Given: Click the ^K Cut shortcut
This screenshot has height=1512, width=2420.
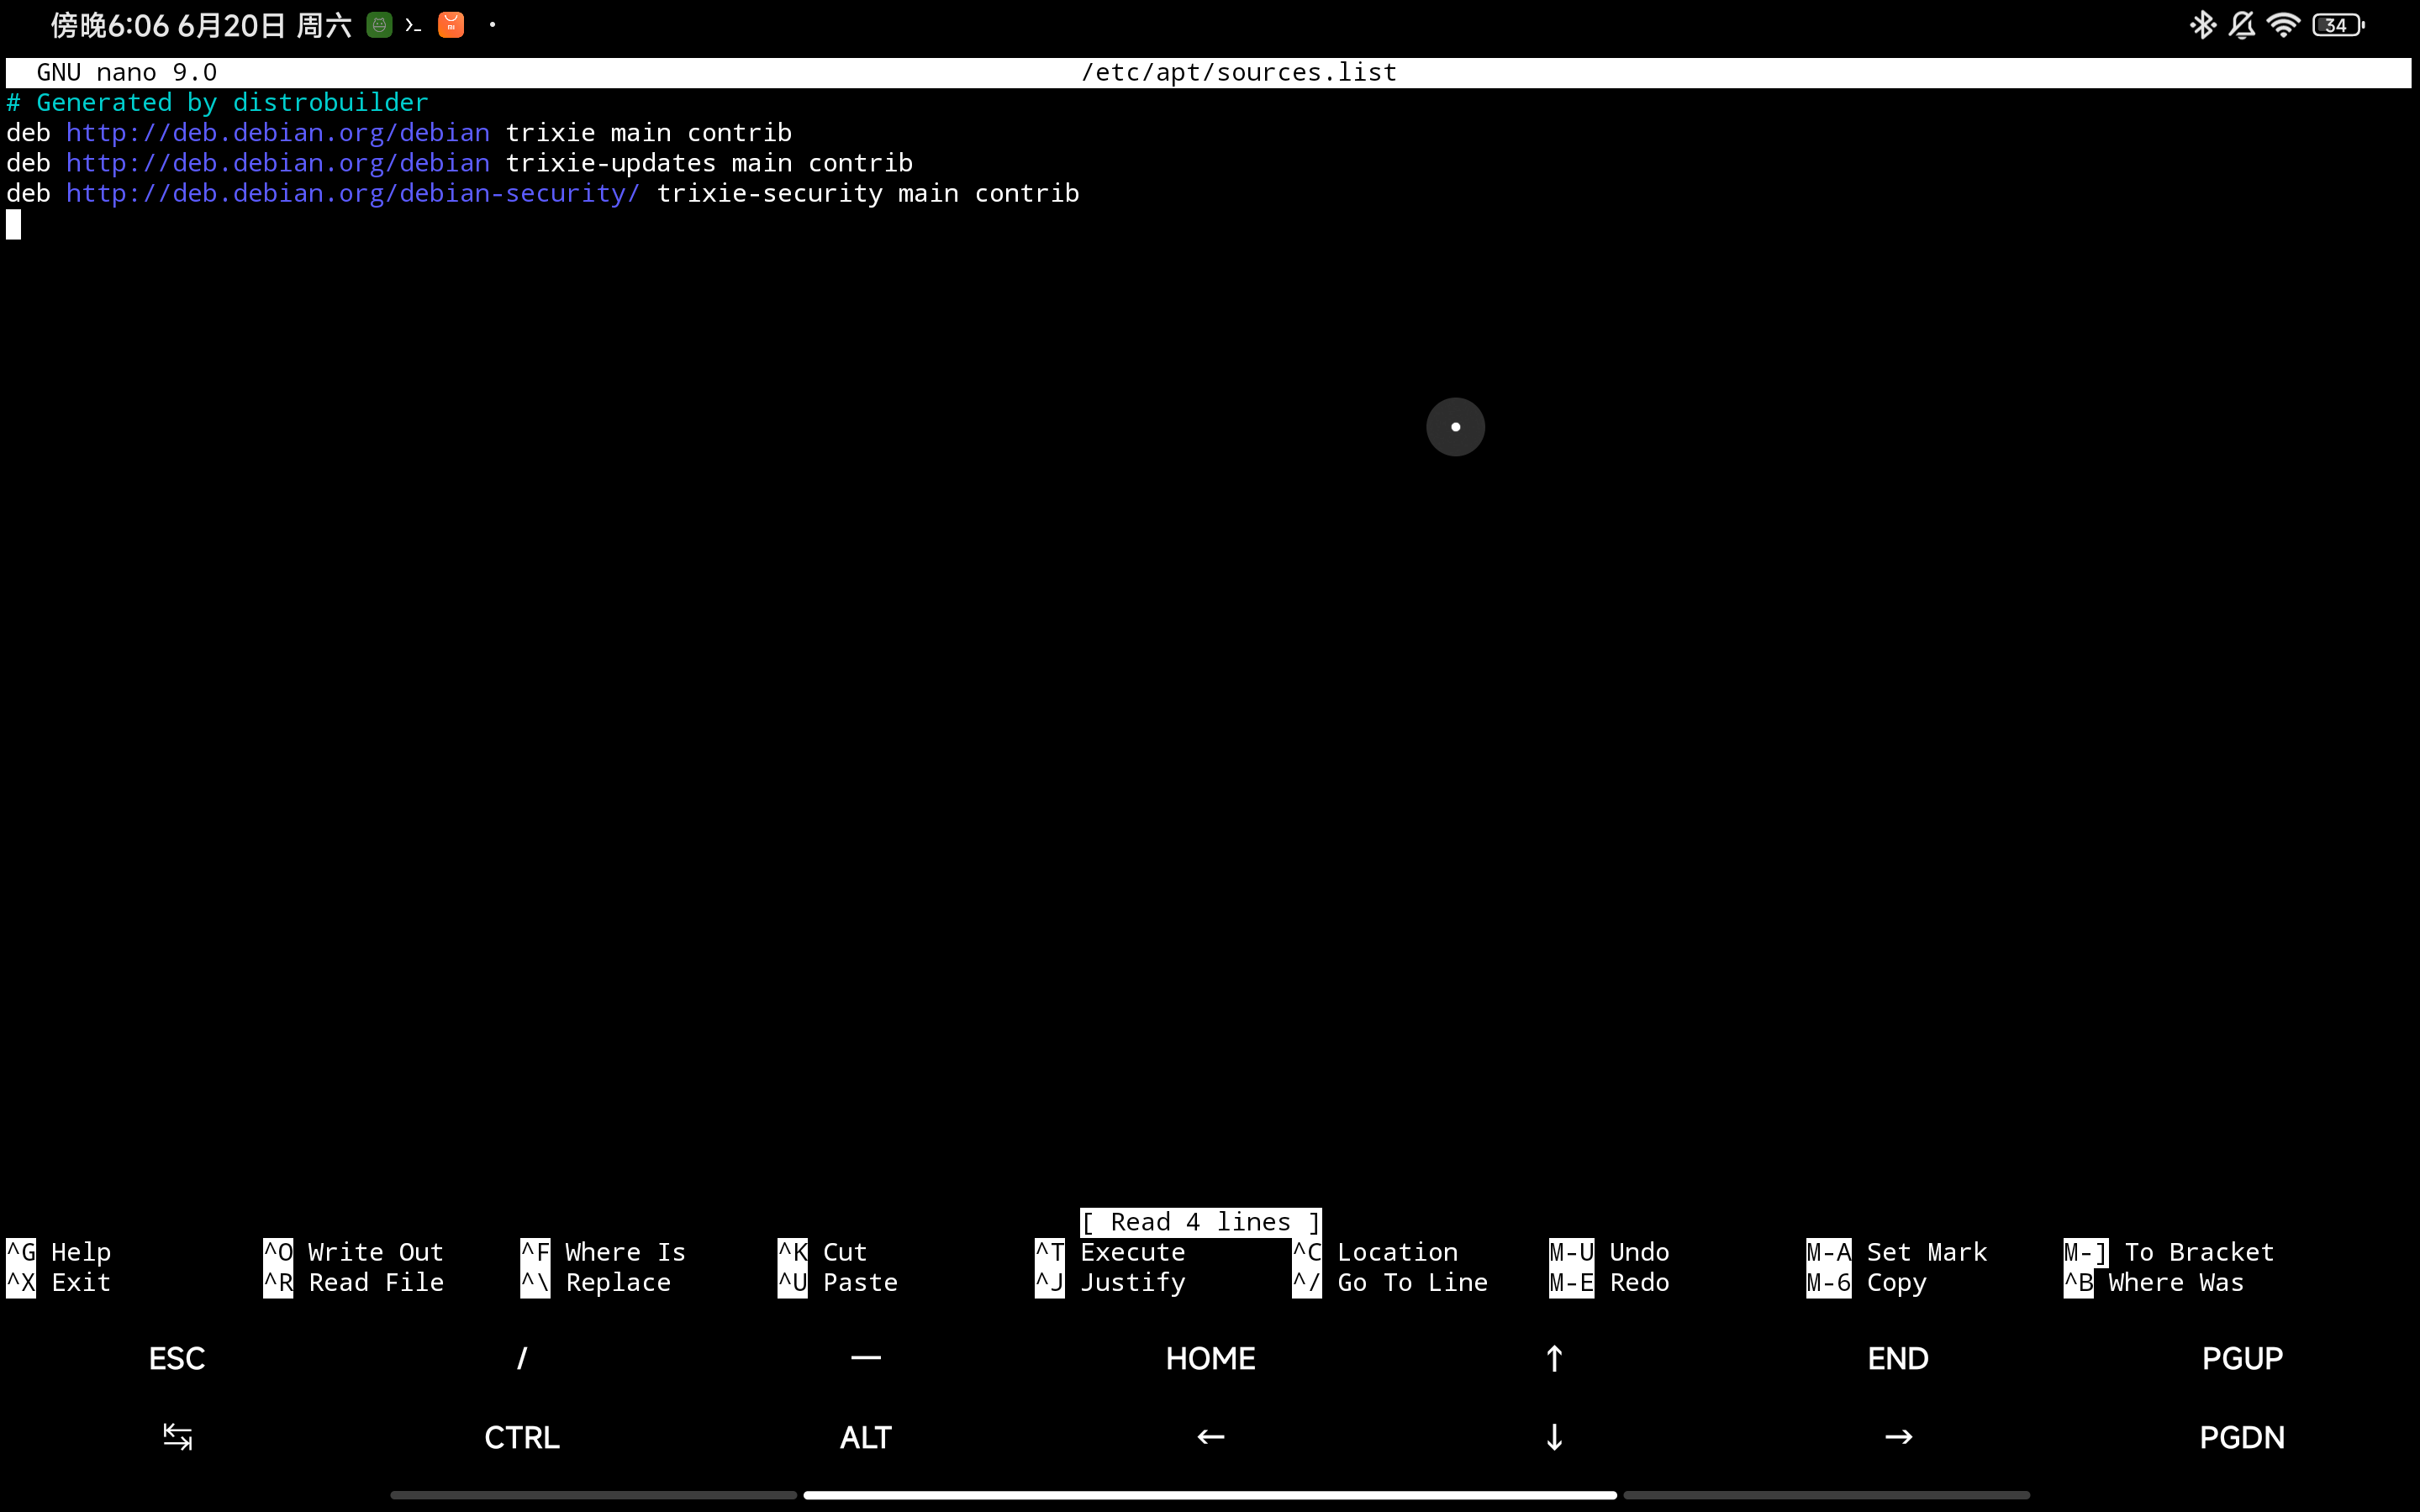Looking at the screenshot, I should click(823, 1252).
